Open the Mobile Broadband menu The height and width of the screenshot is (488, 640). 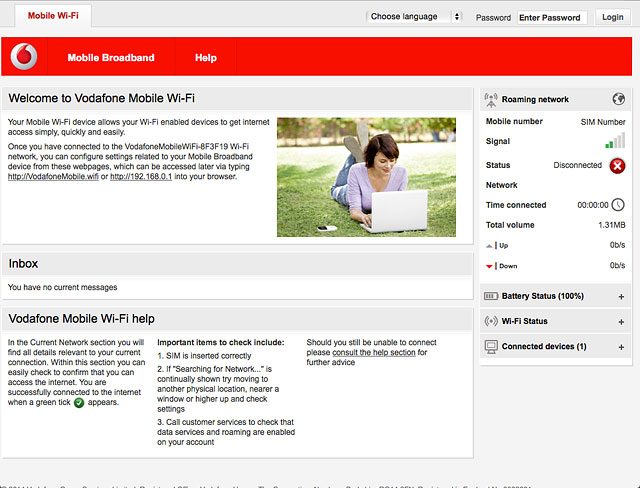click(x=111, y=58)
